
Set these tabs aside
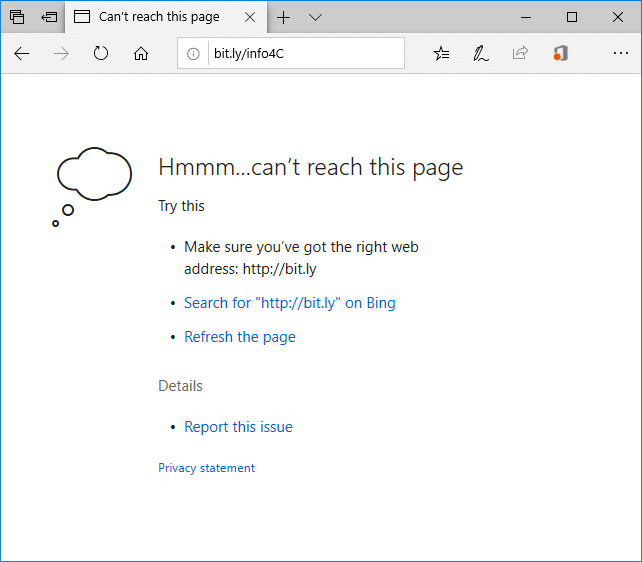(49, 17)
